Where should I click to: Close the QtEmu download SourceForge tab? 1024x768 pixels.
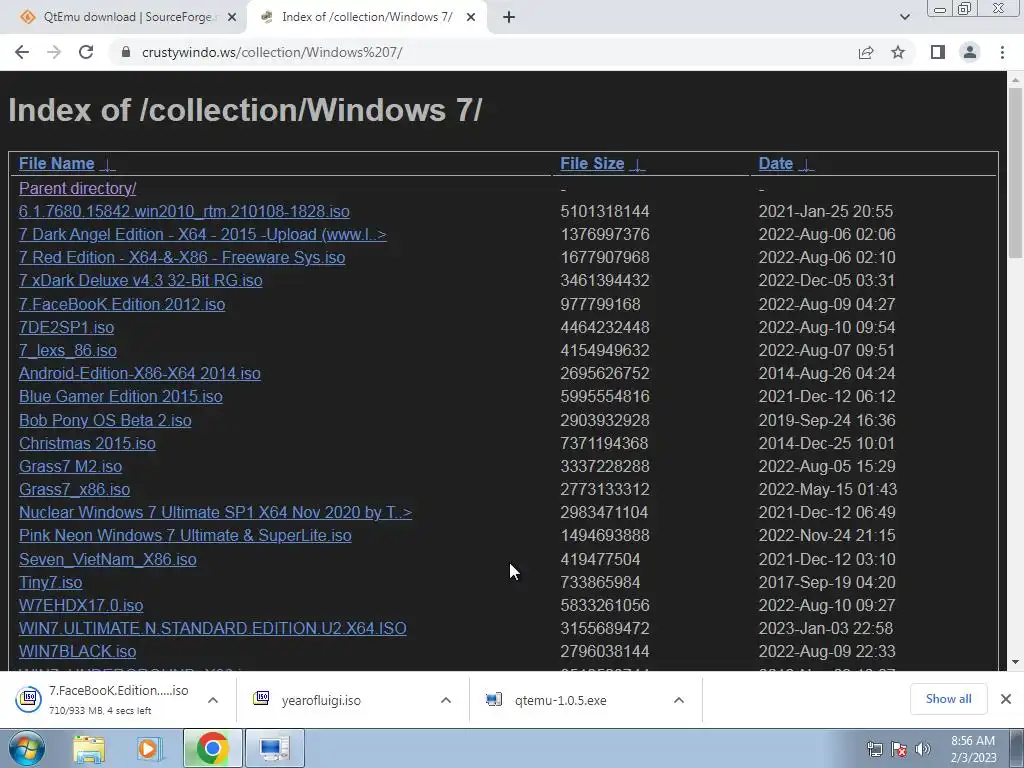point(231,18)
